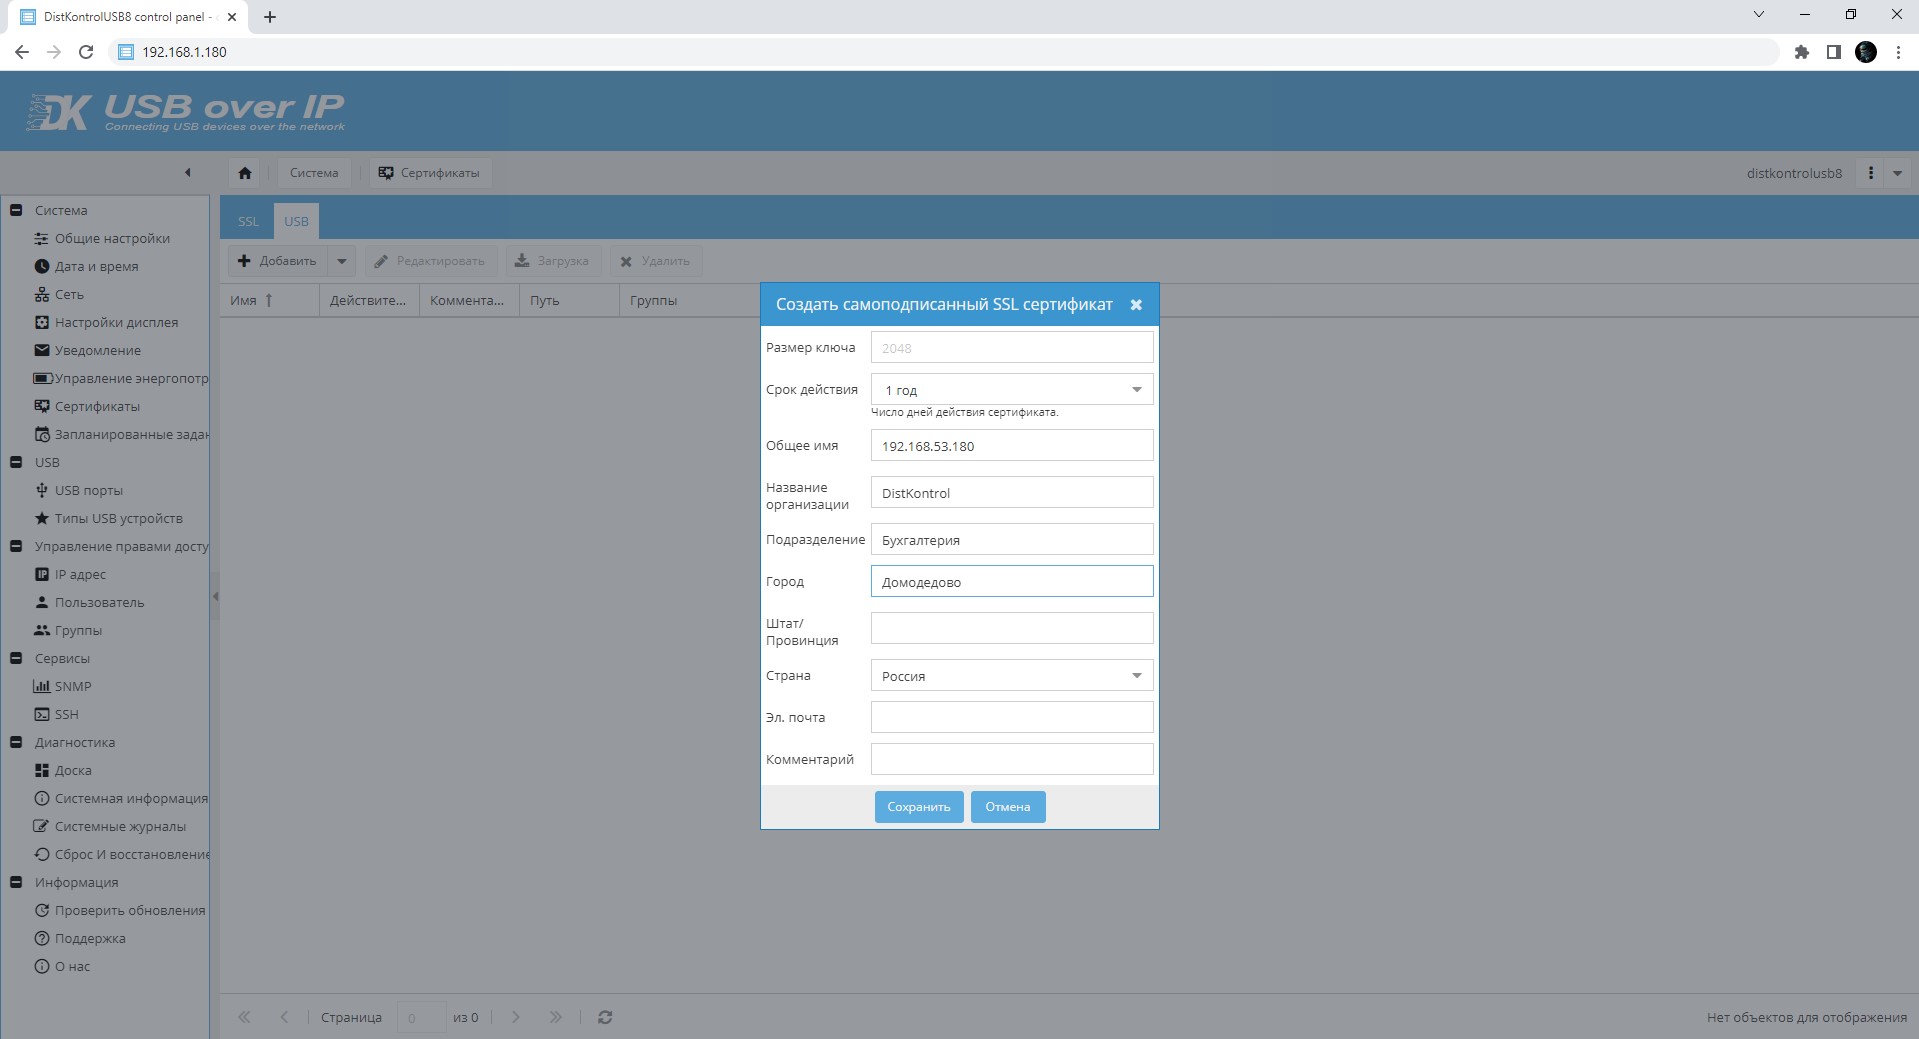The image size is (1919, 1039).
Task: Open SSH service settings
Action: (x=66, y=714)
